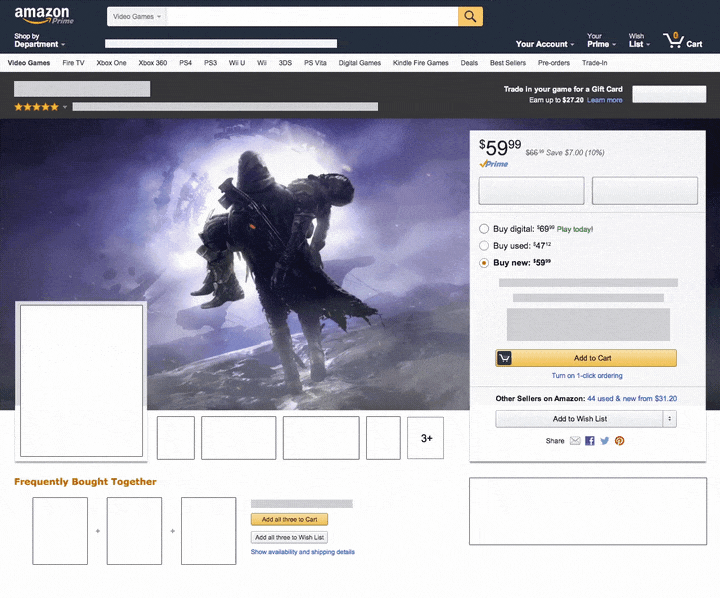Click the first Frequently Bought Together item
The height and width of the screenshot is (598, 720).
pos(60,531)
